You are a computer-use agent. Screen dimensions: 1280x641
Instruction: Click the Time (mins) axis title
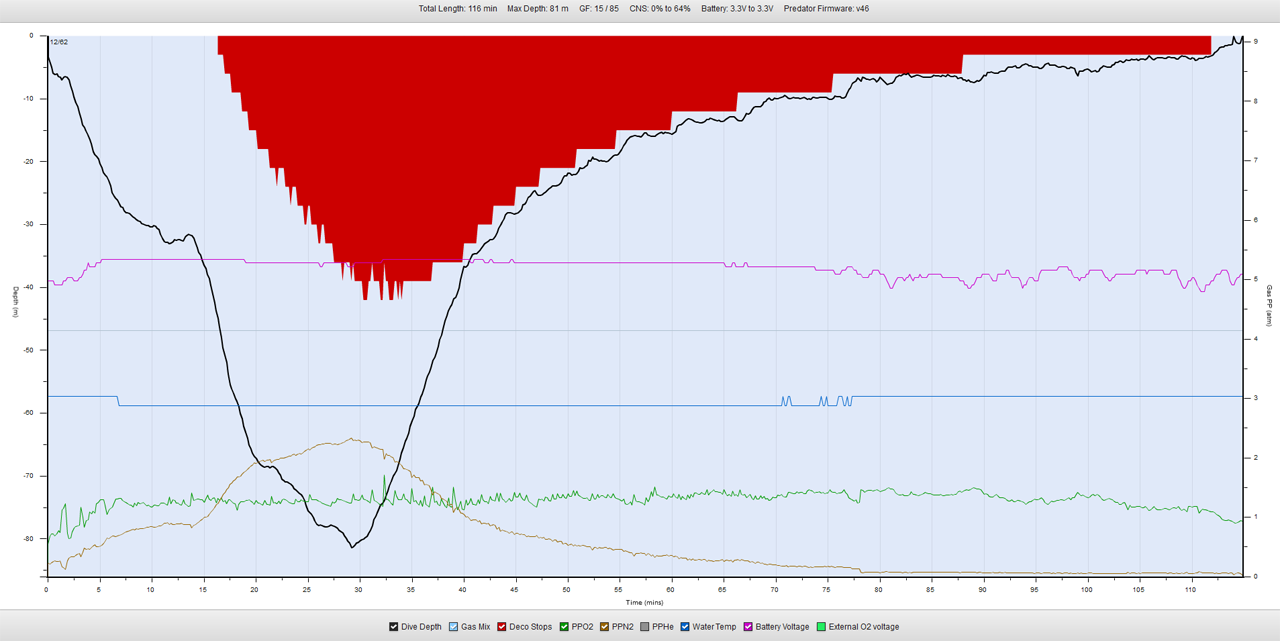(645, 603)
